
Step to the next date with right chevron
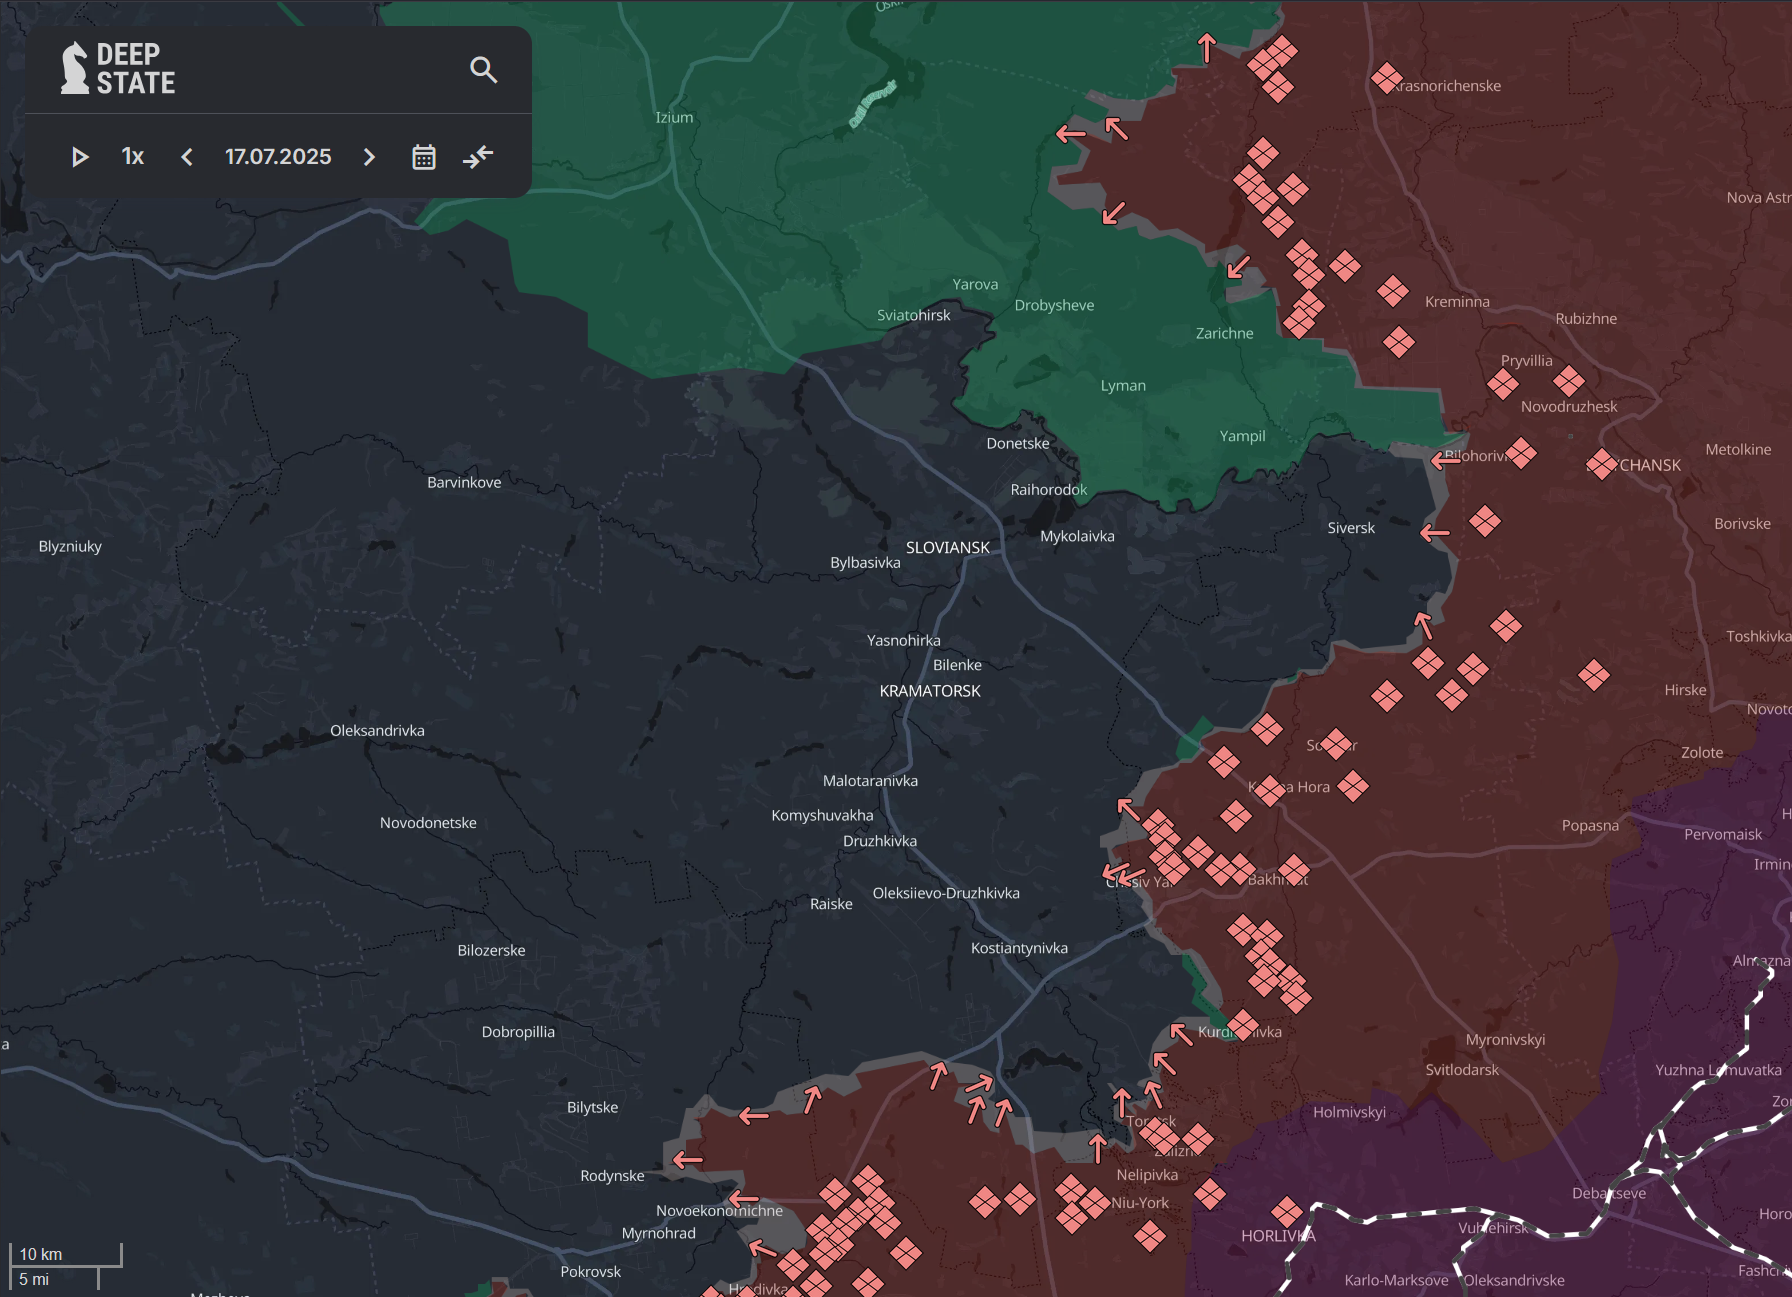tap(369, 157)
